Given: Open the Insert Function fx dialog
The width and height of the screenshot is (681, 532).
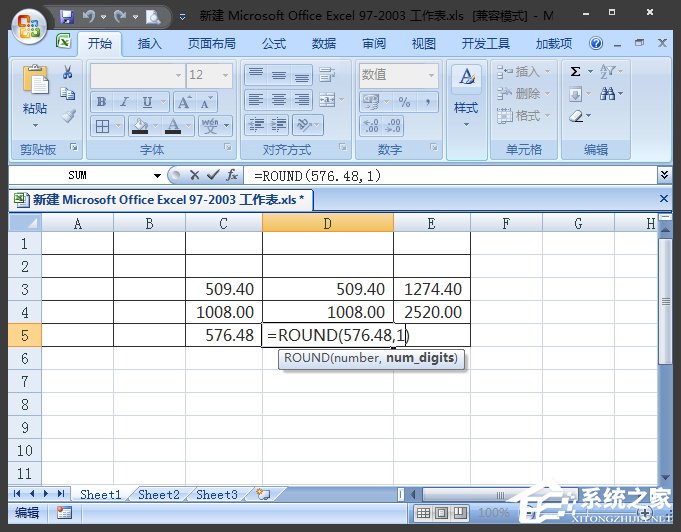Looking at the screenshot, I should [x=231, y=175].
